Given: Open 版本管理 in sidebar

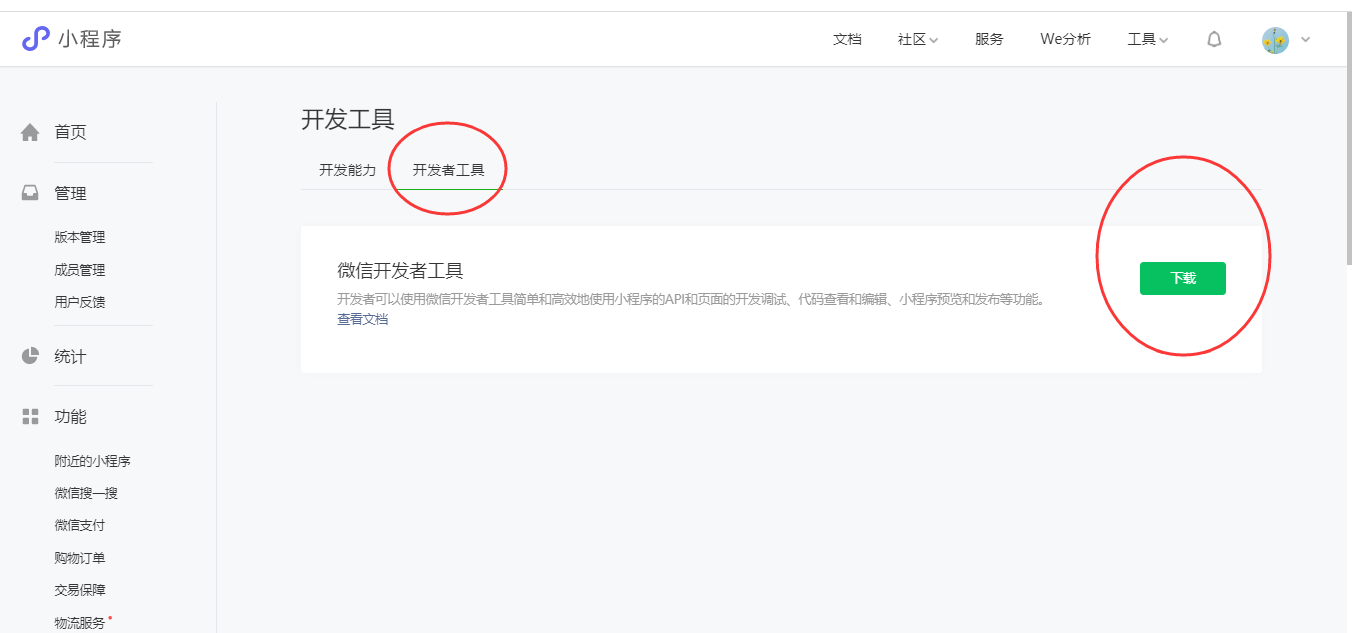Looking at the screenshot, I should click(x=79, y=237).
